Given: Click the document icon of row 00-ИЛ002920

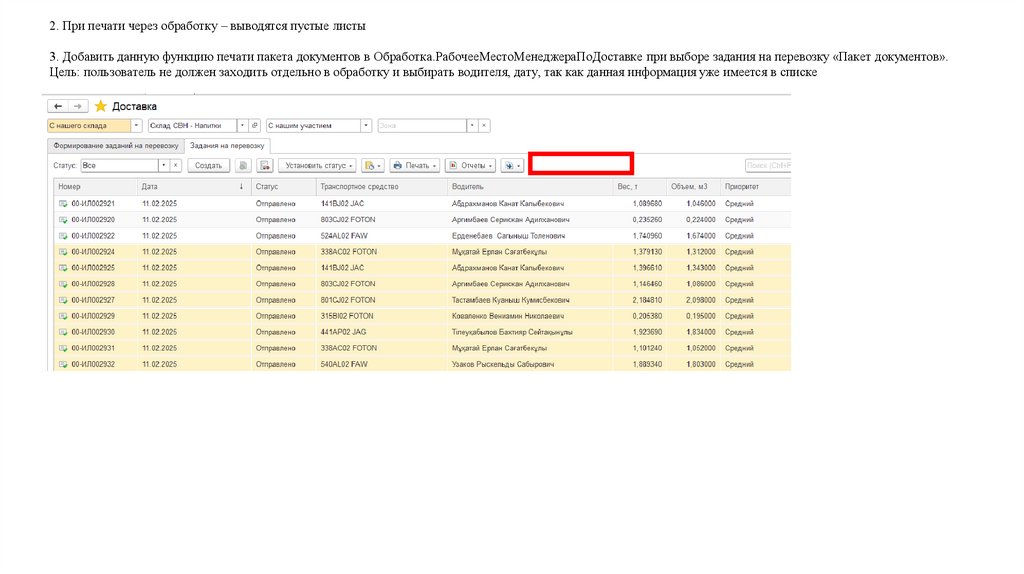Looking at the screenshot, I should click(x=63, y=220).
